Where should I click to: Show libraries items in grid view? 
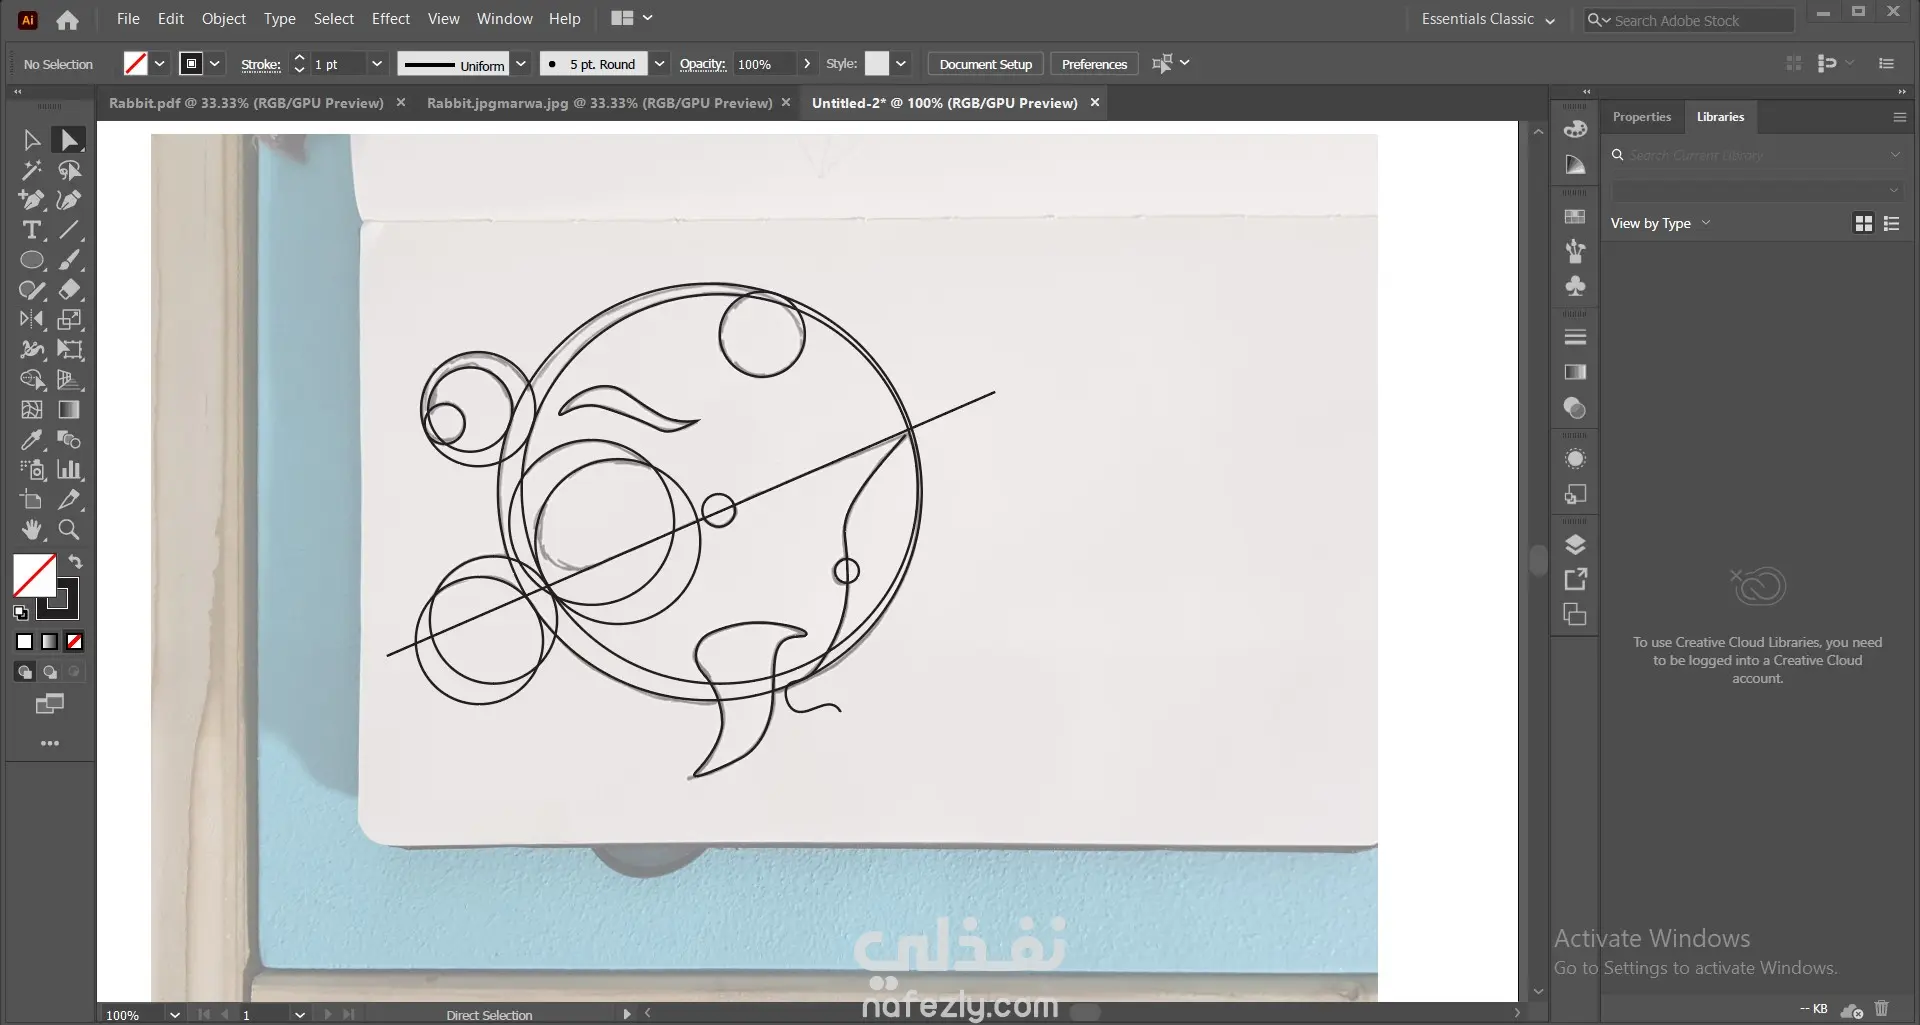click(x=1863, y=224)
